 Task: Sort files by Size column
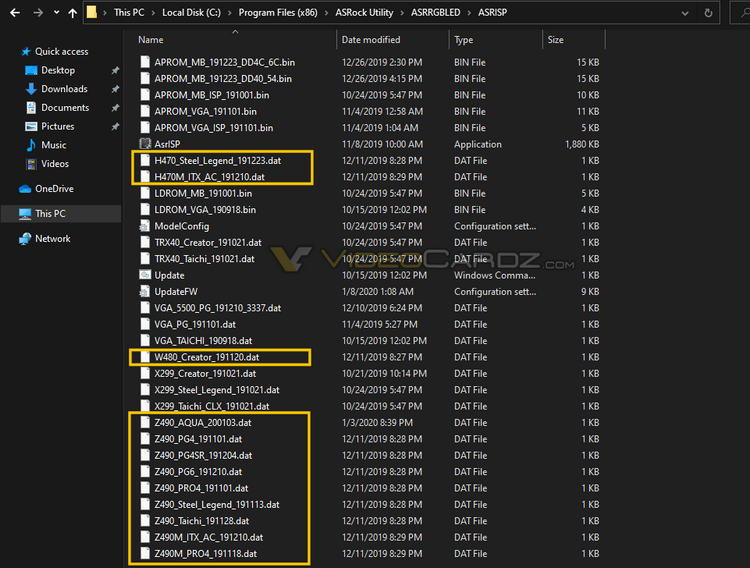point(555,40)
